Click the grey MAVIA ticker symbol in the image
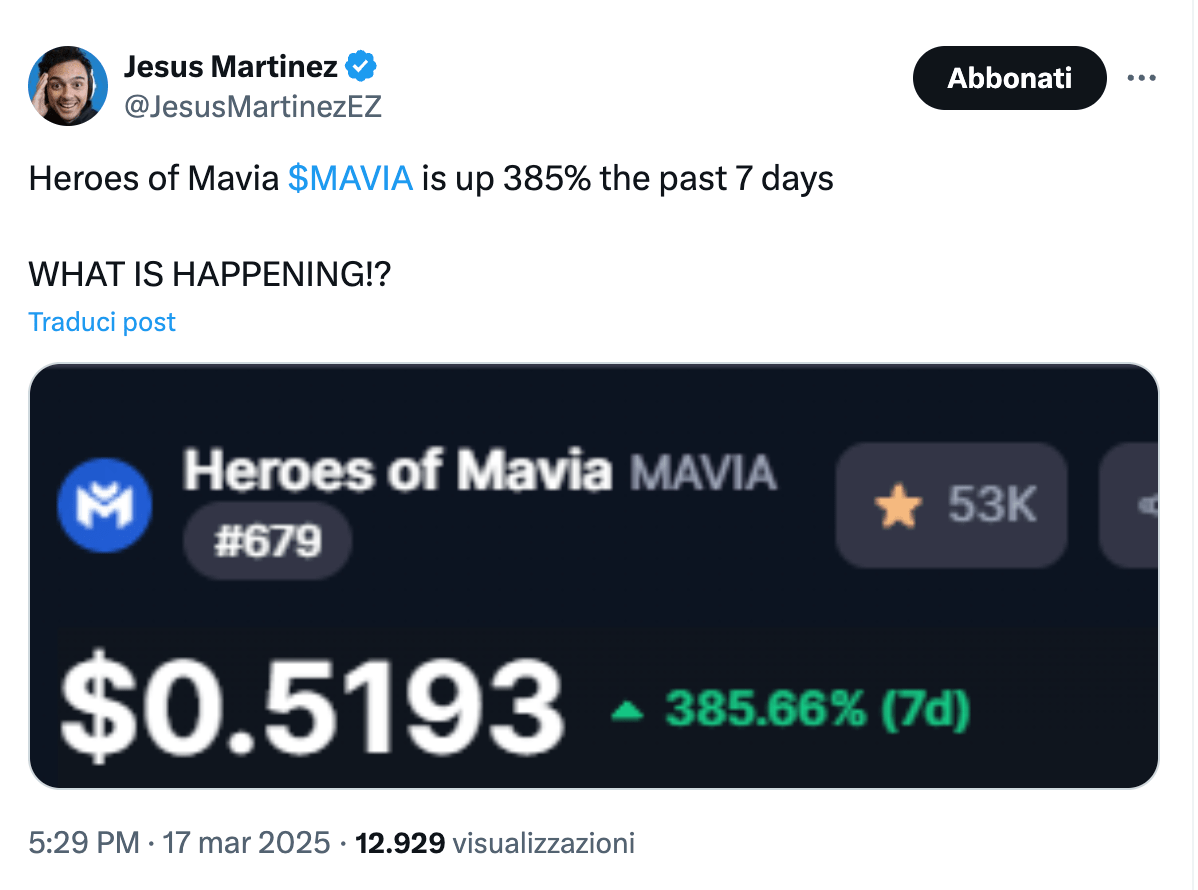The image size is (1198, 890). (703, 472)
